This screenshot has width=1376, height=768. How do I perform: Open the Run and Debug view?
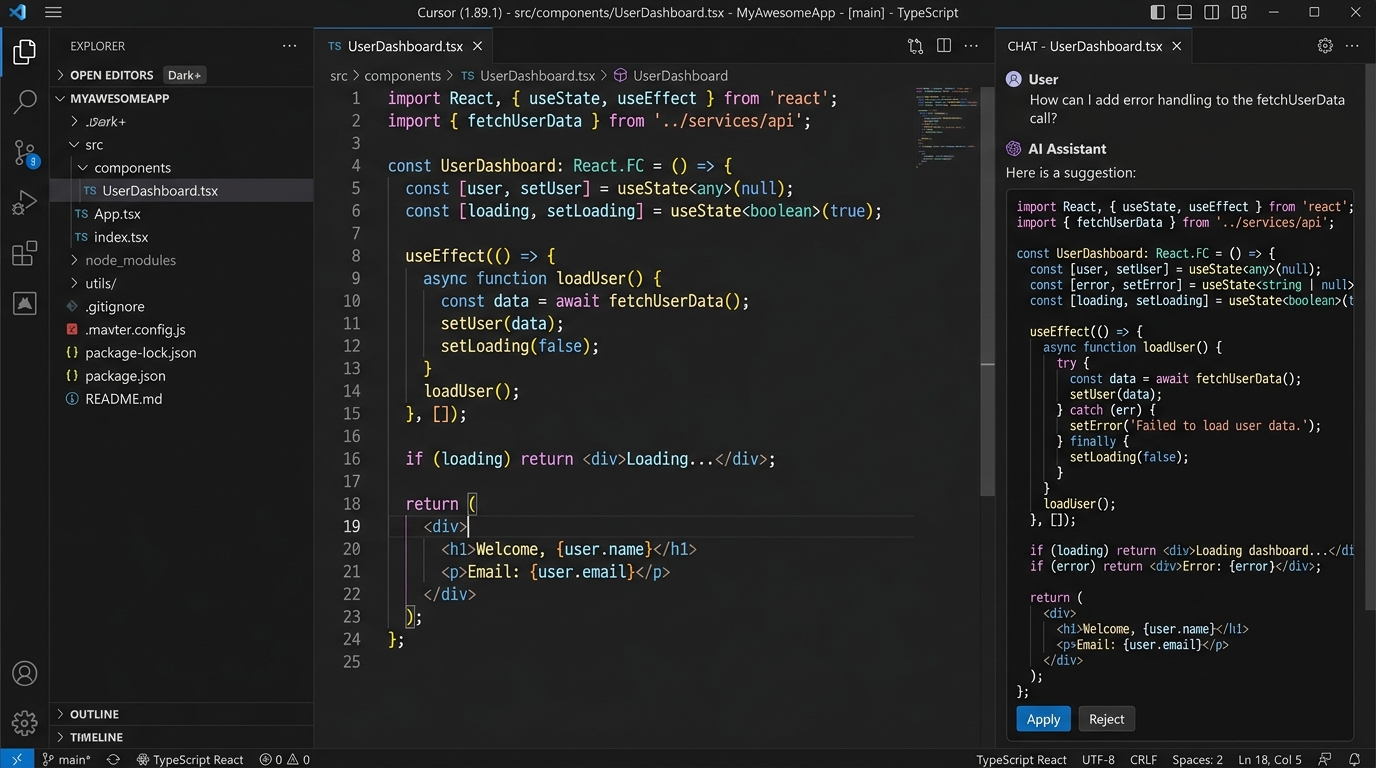click(25, 203)
